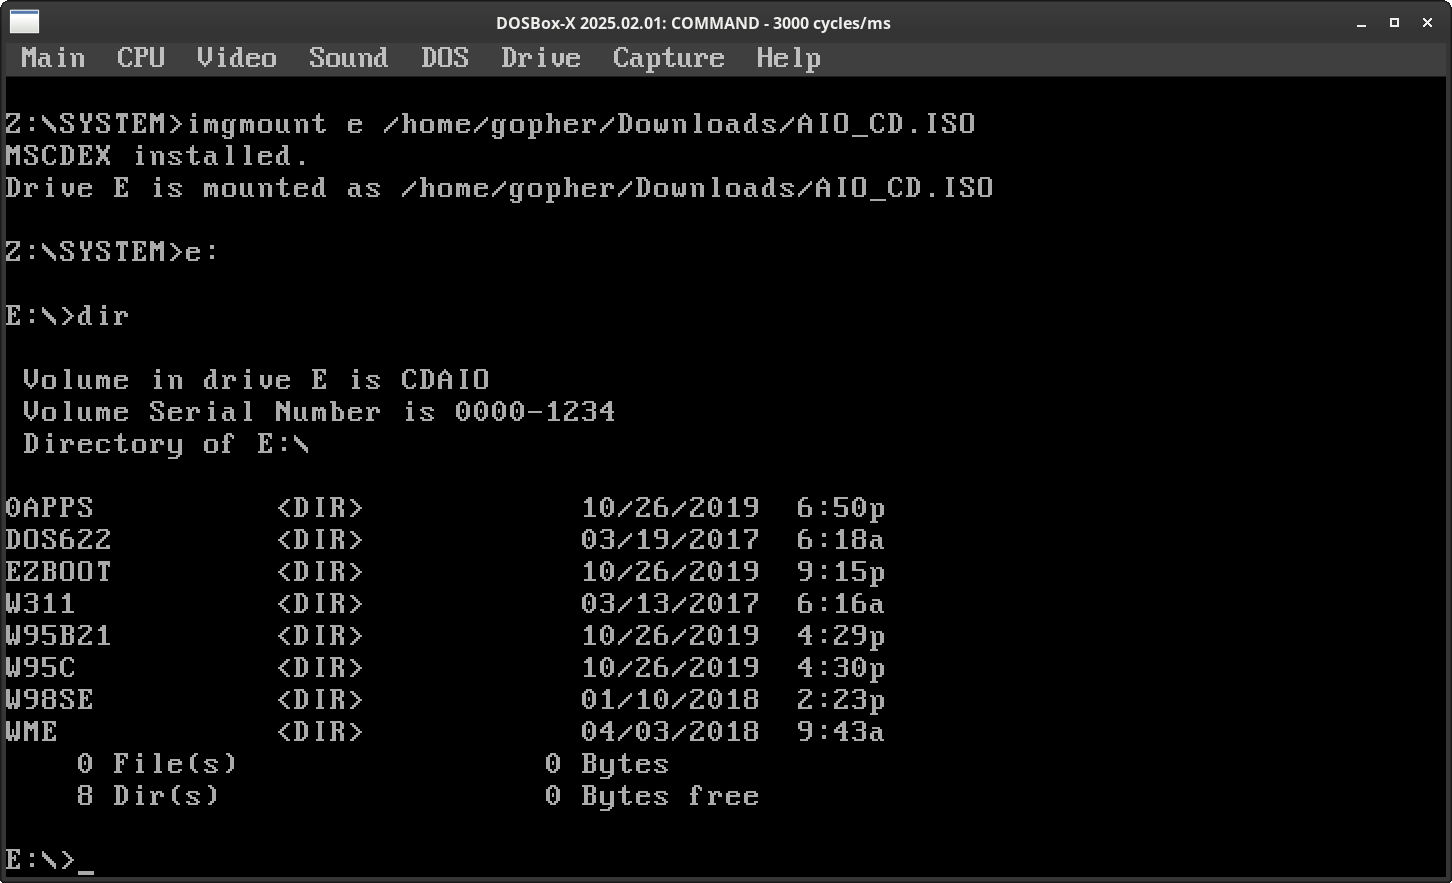Close the DOSBox-X window
1452x883 pixels.
1427,23
